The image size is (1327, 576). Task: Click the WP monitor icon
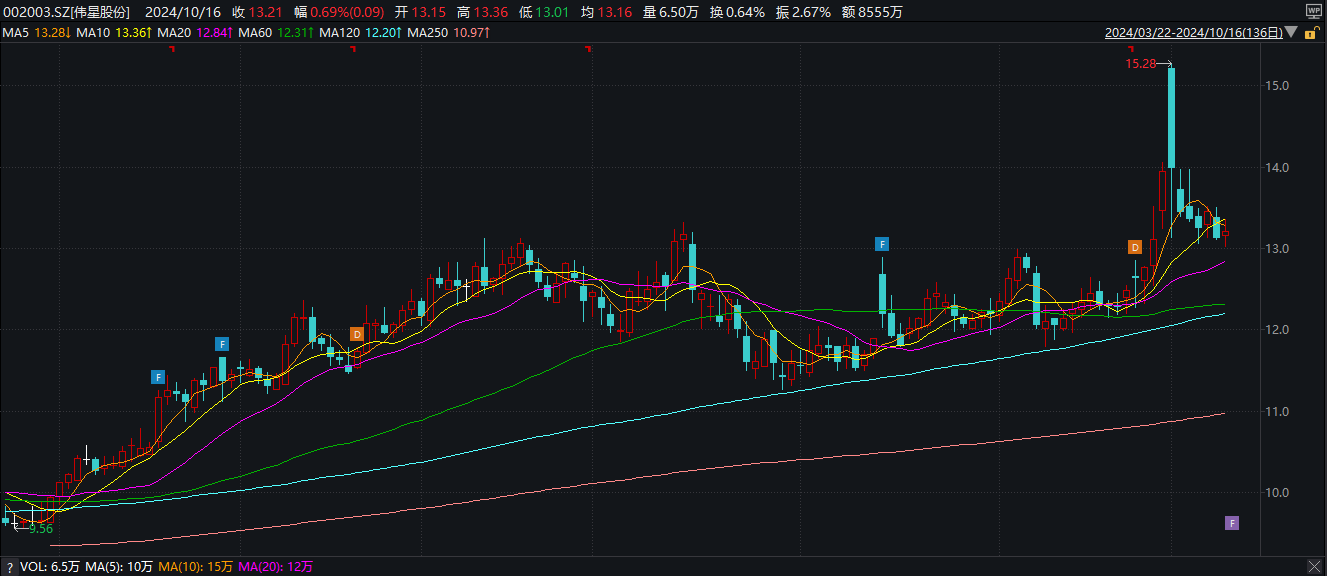[1313, 11]
